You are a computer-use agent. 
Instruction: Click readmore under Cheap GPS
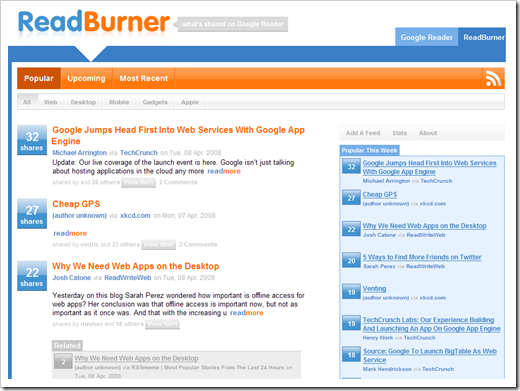click(70, 233)
